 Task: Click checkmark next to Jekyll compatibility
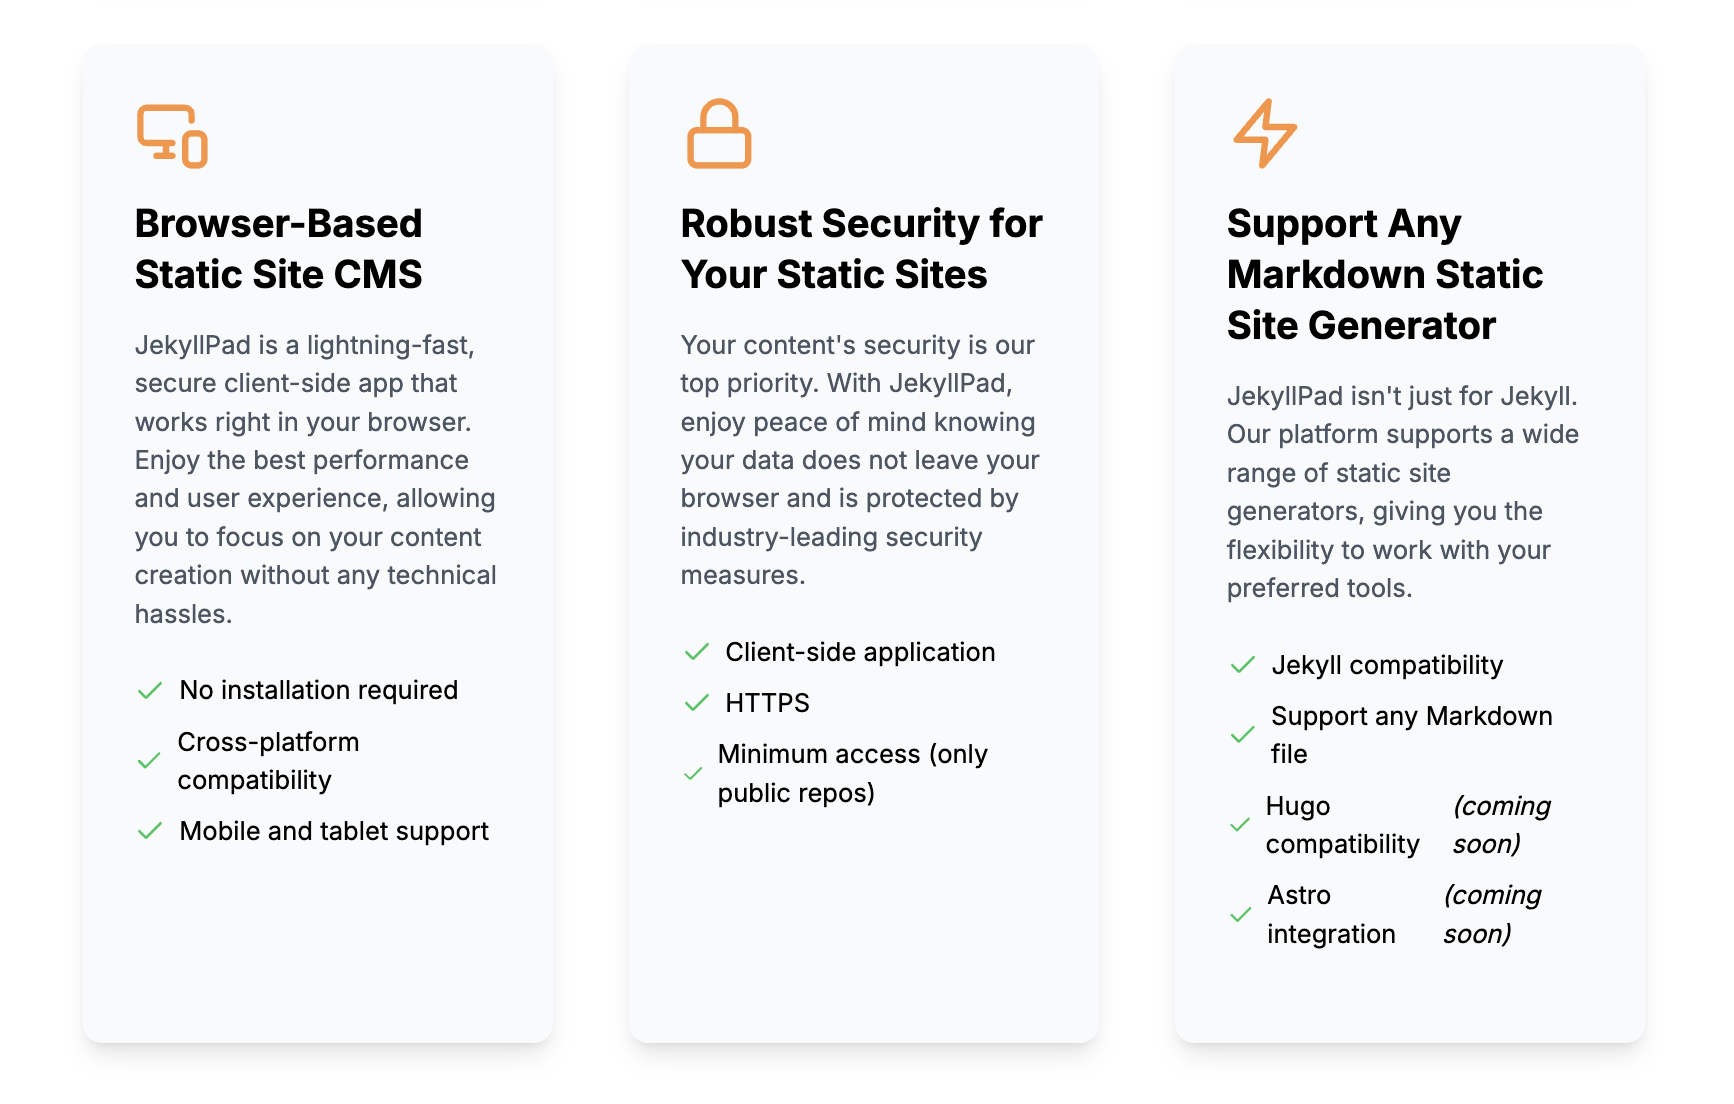(x=1243, y=665)
